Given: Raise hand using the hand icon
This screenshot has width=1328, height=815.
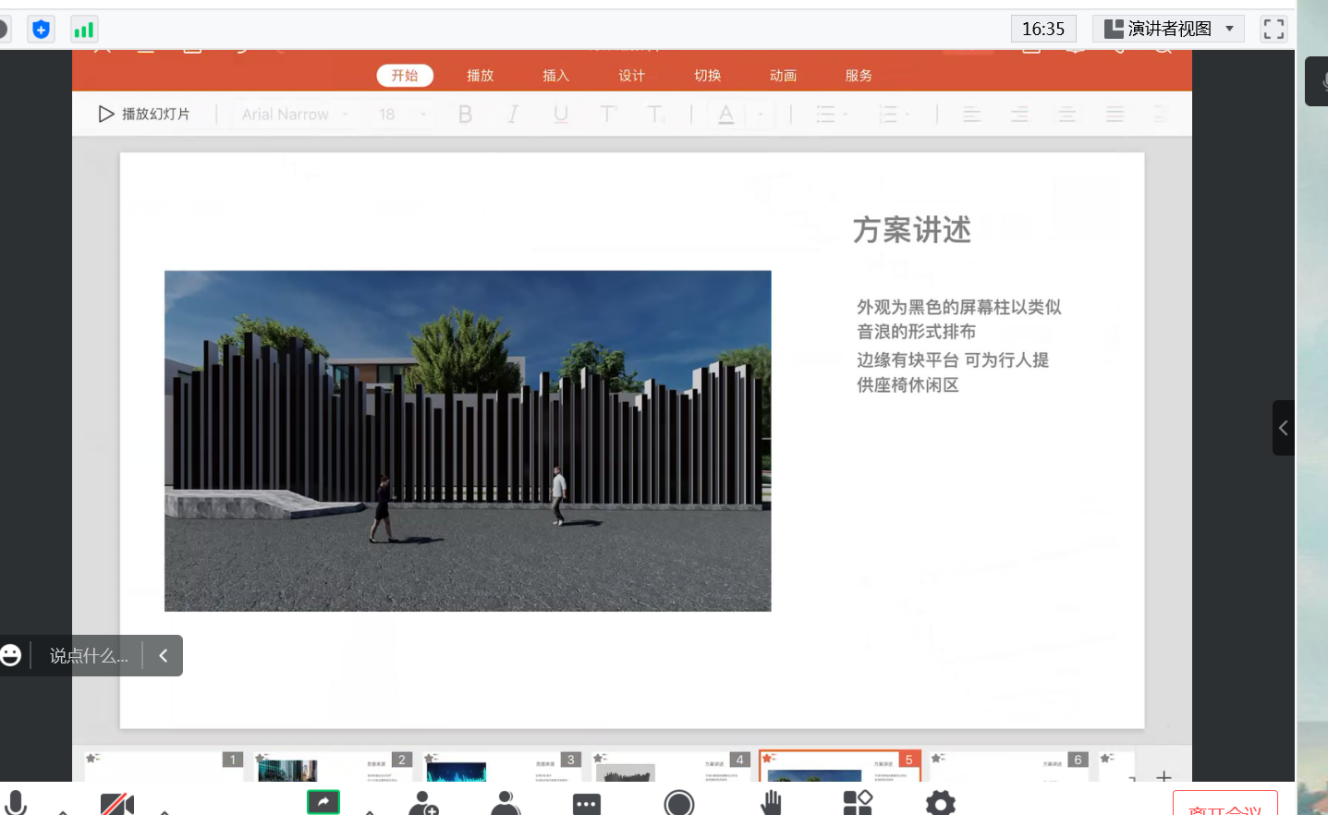Looking at the screenshot, I should point(771,803).
